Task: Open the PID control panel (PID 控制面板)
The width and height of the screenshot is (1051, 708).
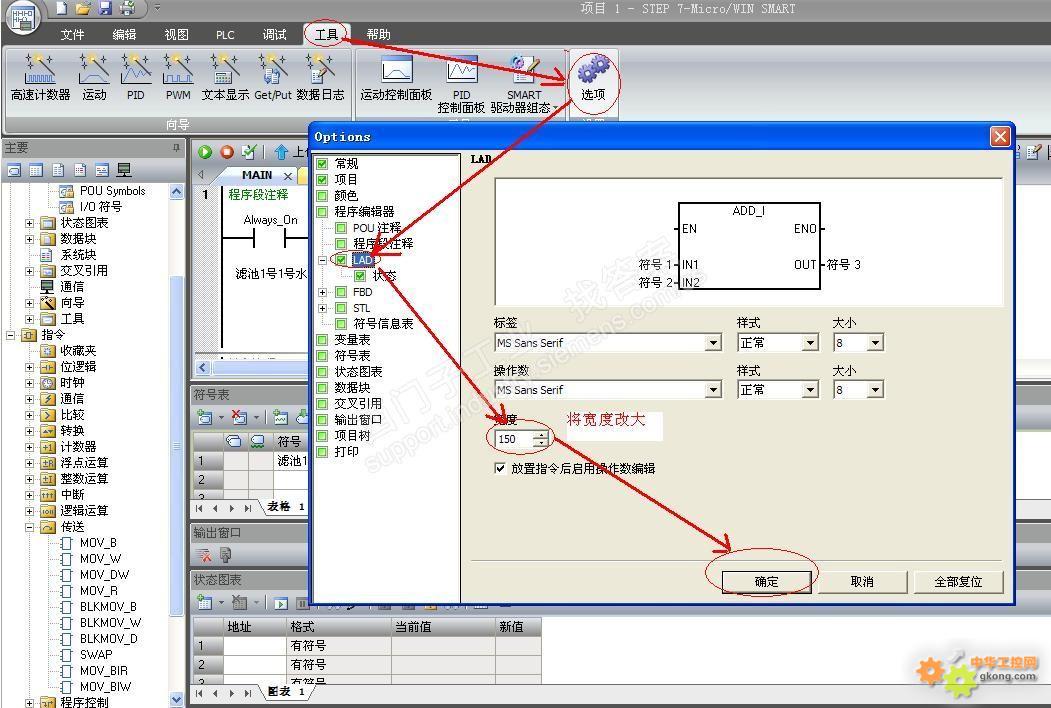Action: pyautogui.click(x=461, y=84)
